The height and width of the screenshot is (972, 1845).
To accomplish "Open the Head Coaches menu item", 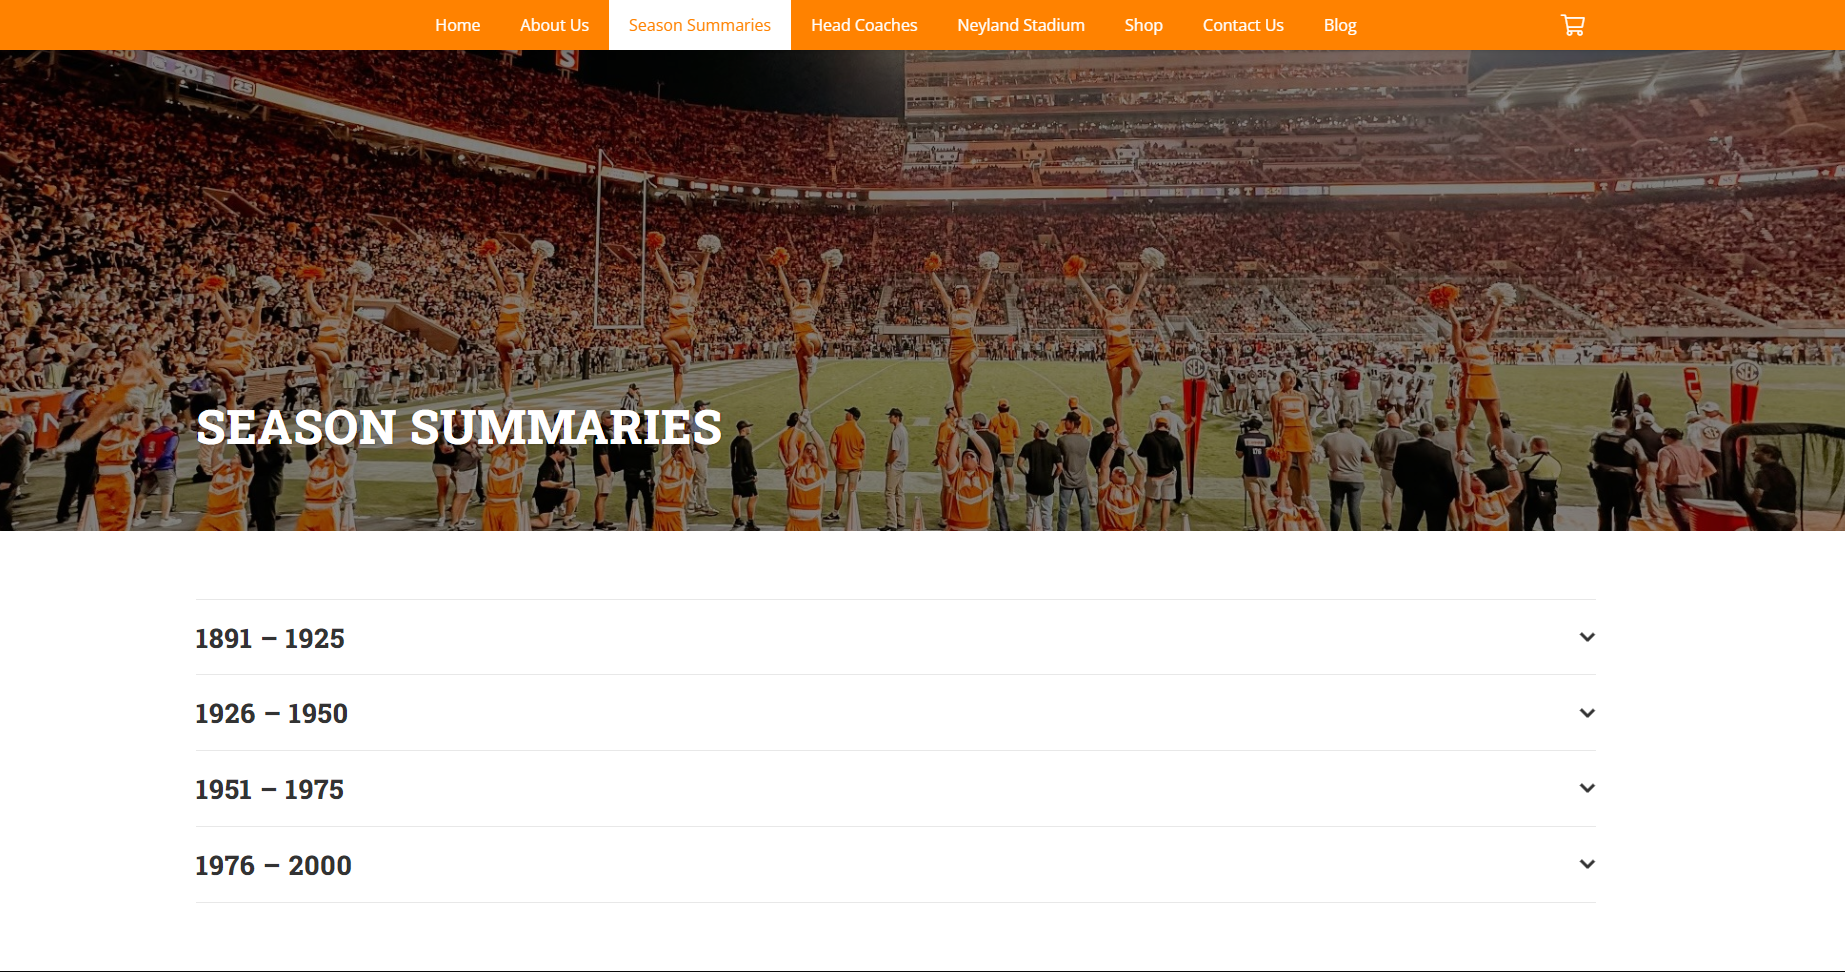I will tap(864, 25).
